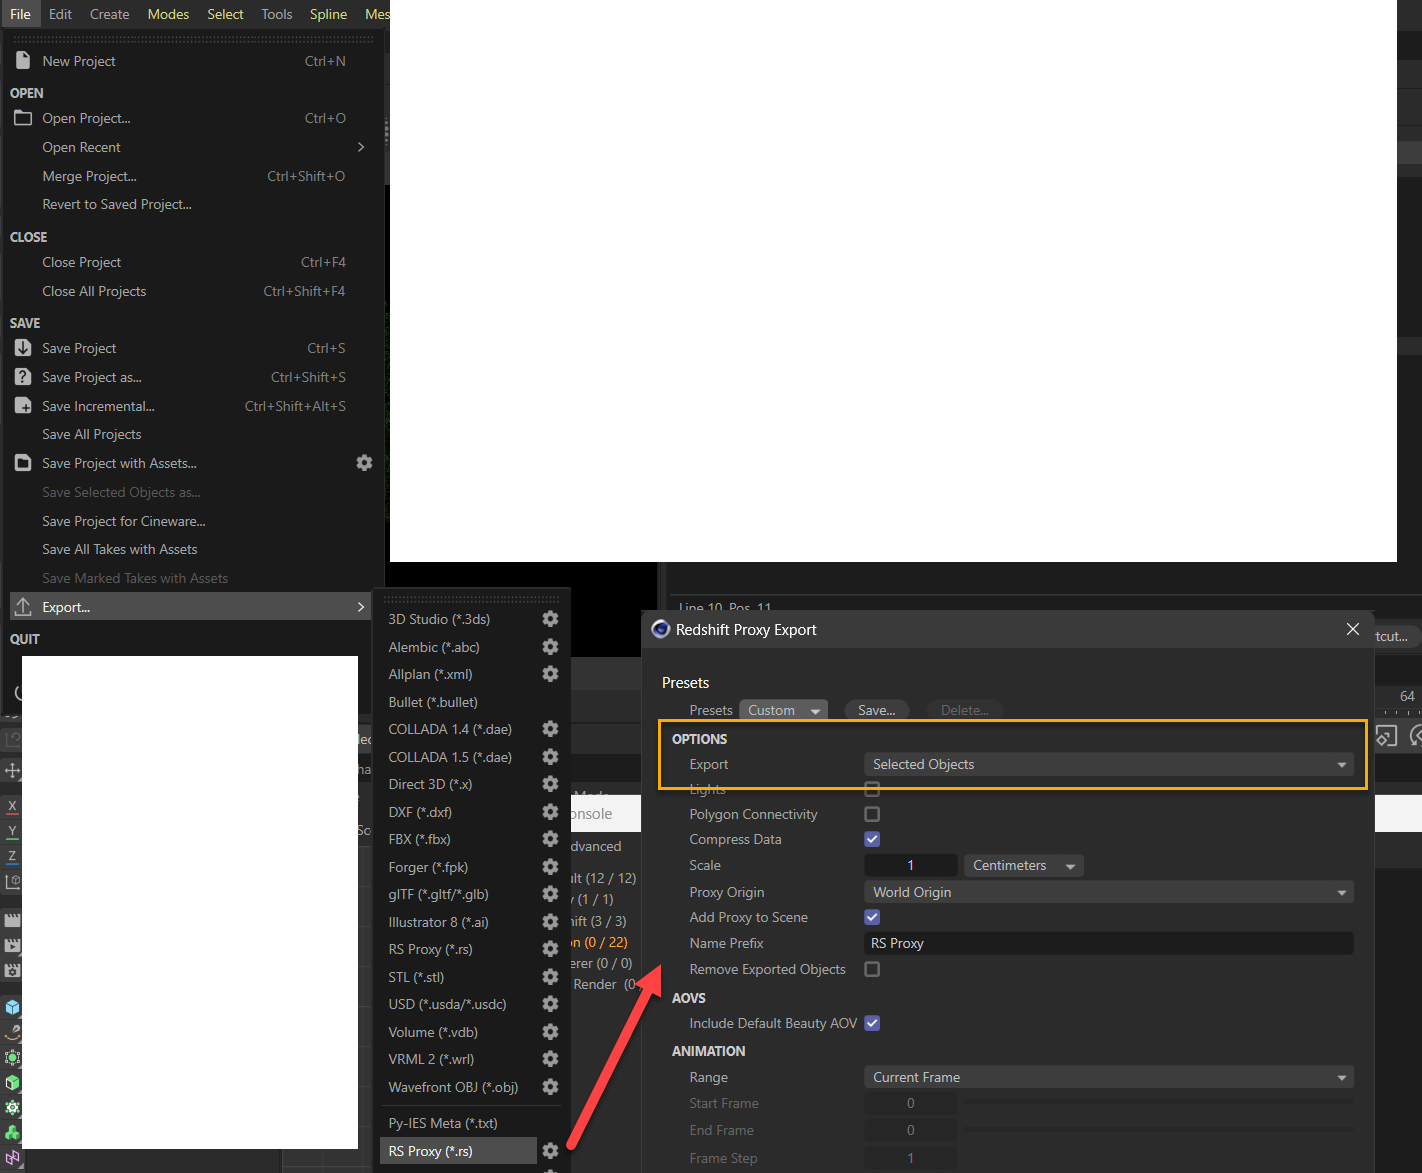Open Save Project with Assets options gear
This screenshot has height=1173, width=1422.
364,463
